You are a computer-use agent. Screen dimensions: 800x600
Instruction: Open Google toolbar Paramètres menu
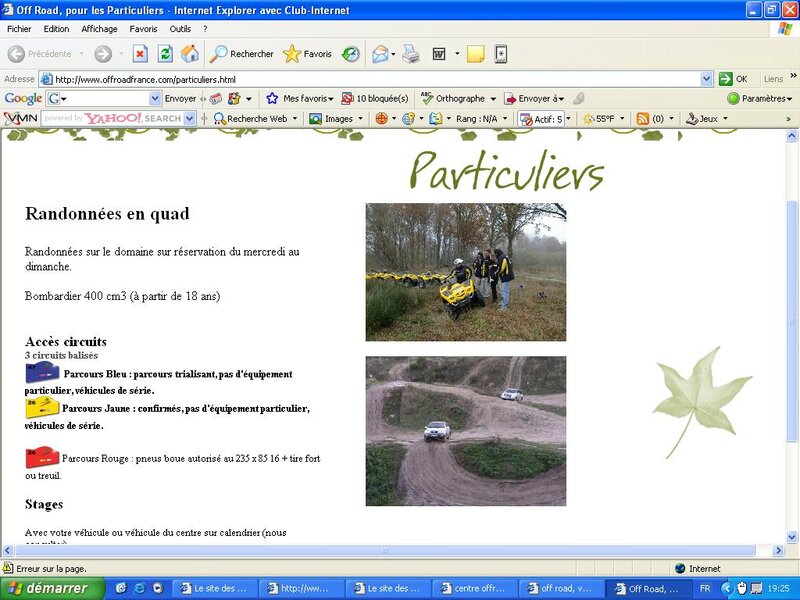[x=760, y=98]
